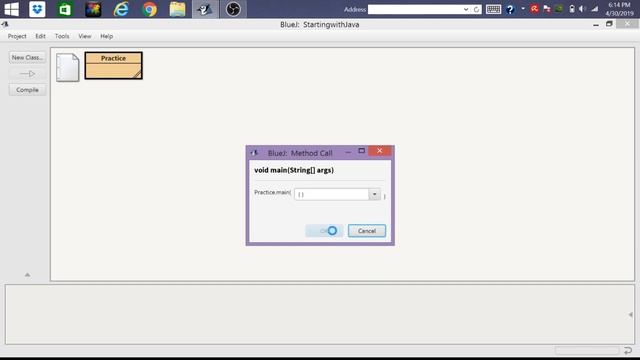Maximize the Method Call dialog

pyautogui.click(x=361, y=151)
